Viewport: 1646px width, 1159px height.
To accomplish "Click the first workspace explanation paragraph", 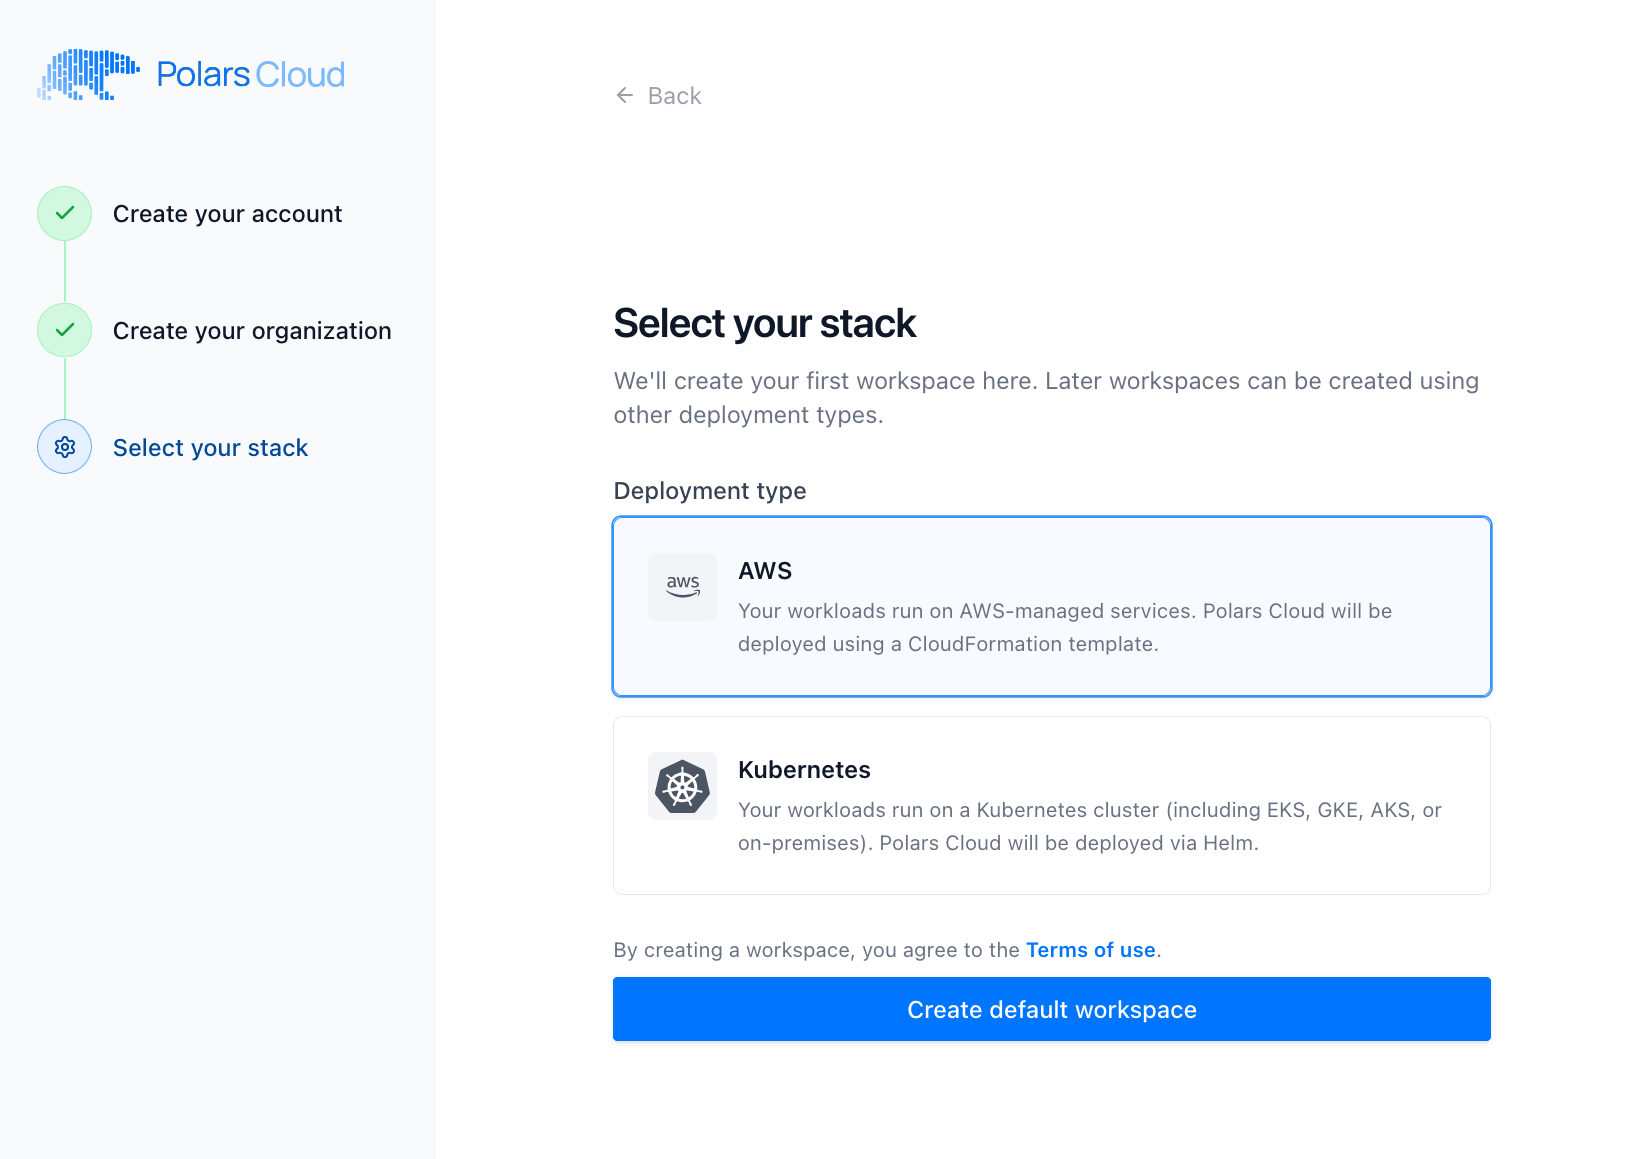I will (1046, 398).
